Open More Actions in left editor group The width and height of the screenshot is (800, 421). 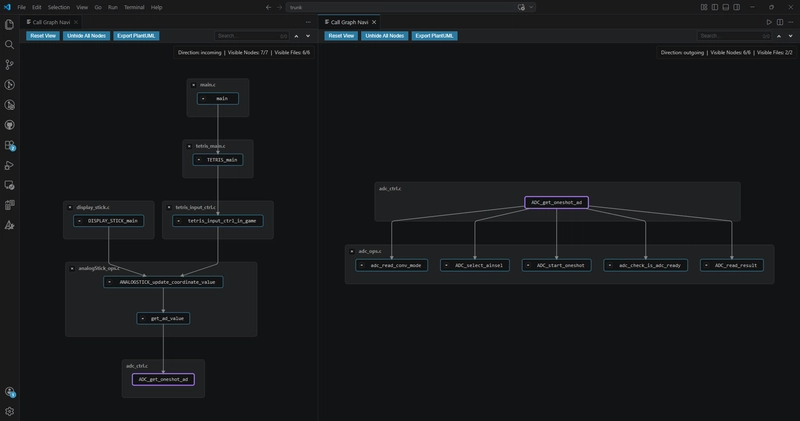pos(308,22)
